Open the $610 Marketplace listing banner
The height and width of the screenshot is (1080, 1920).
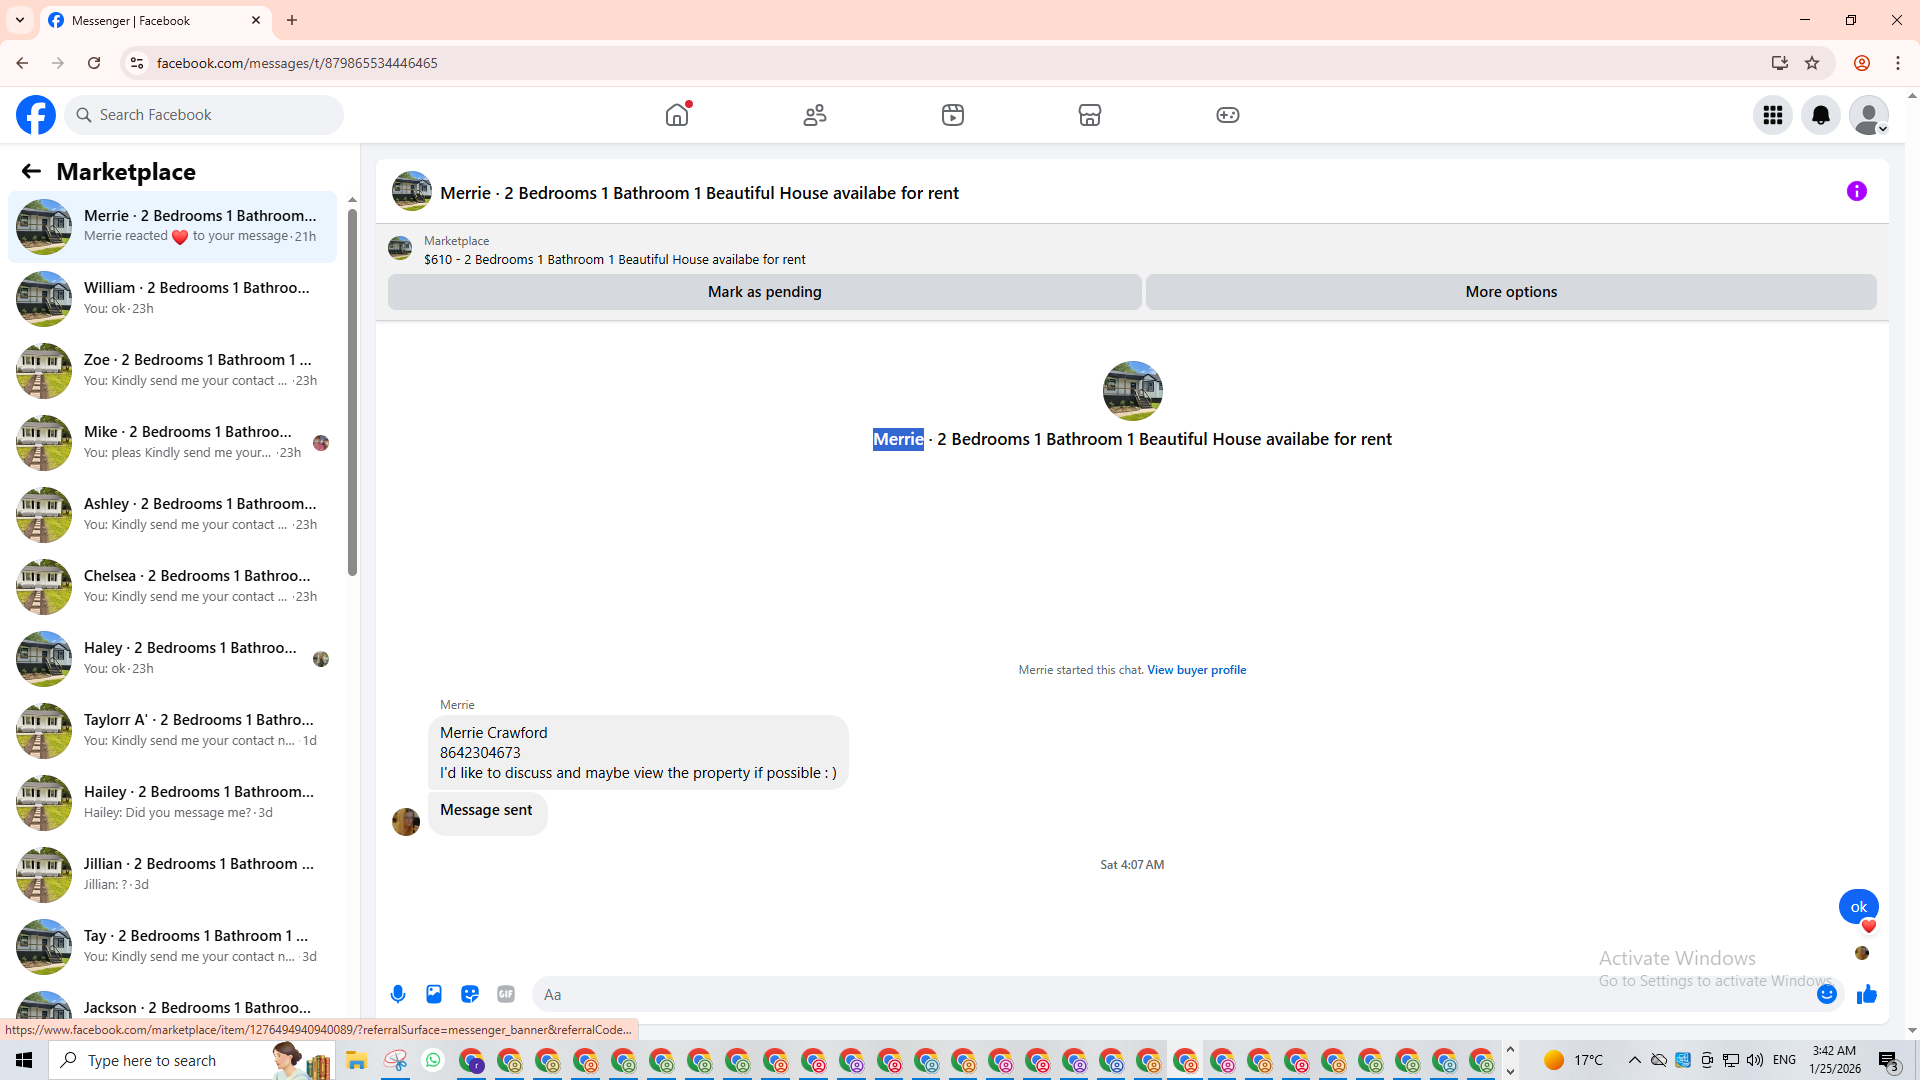[614, 250]
